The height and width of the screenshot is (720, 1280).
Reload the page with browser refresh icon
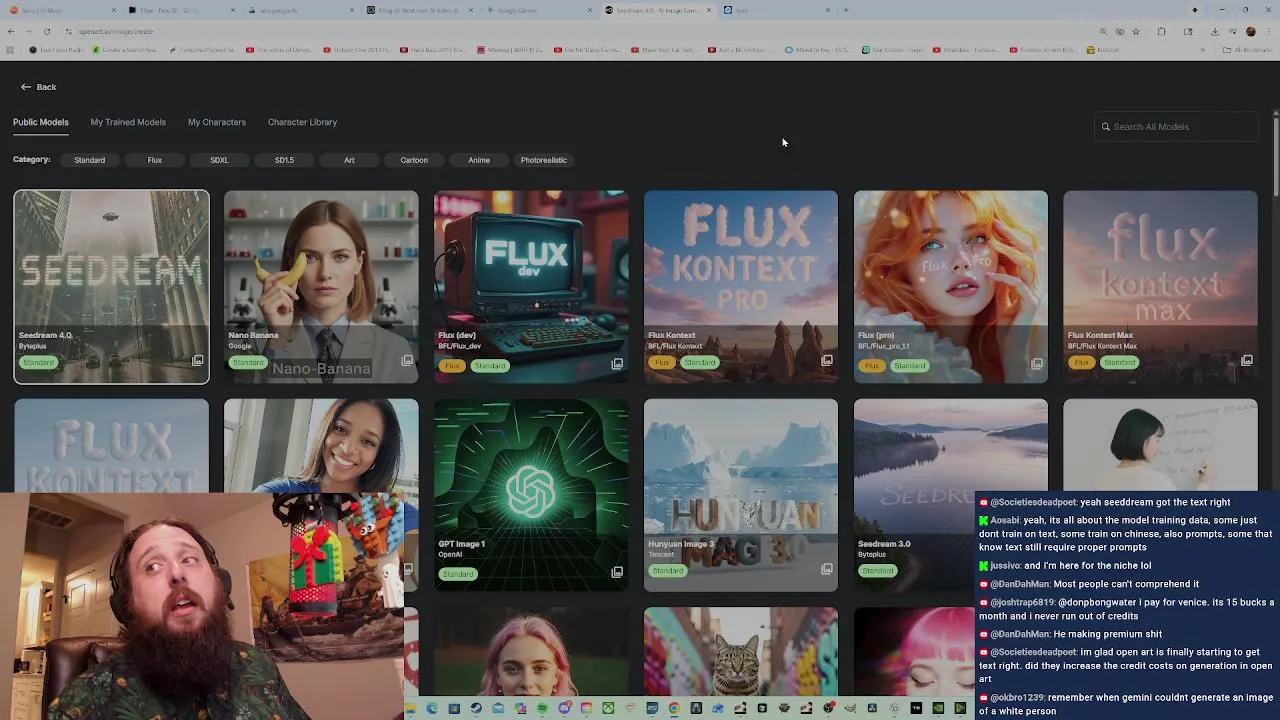point(46,31)
